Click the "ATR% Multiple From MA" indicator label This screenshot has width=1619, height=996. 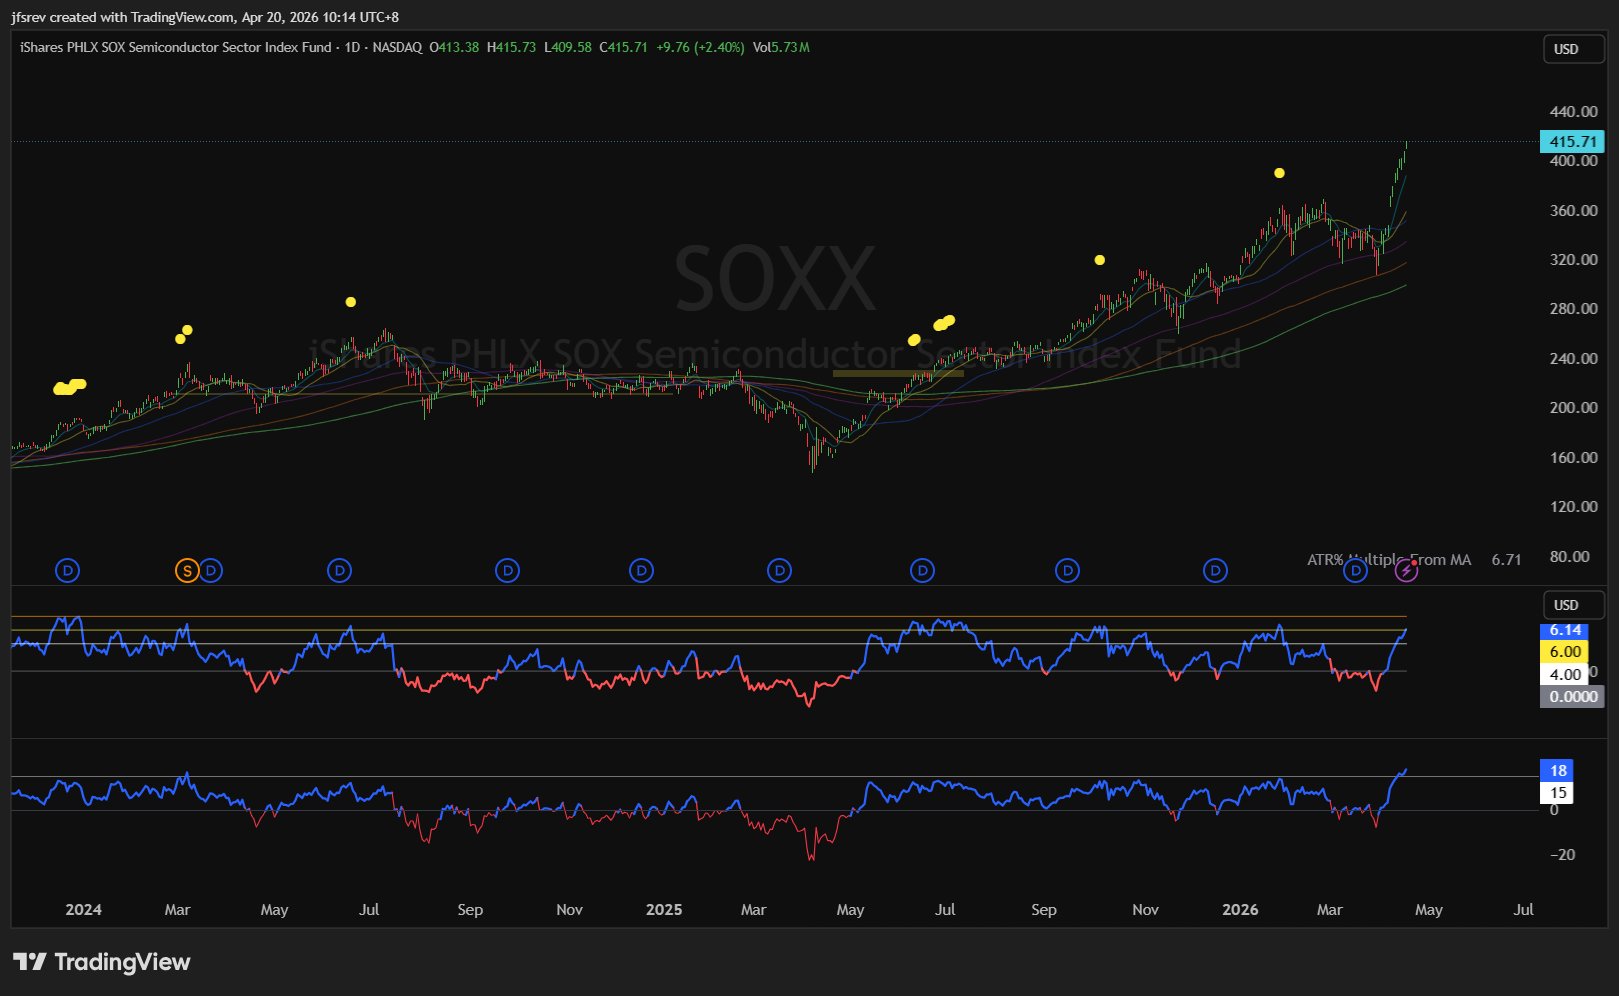point(1388,560)
